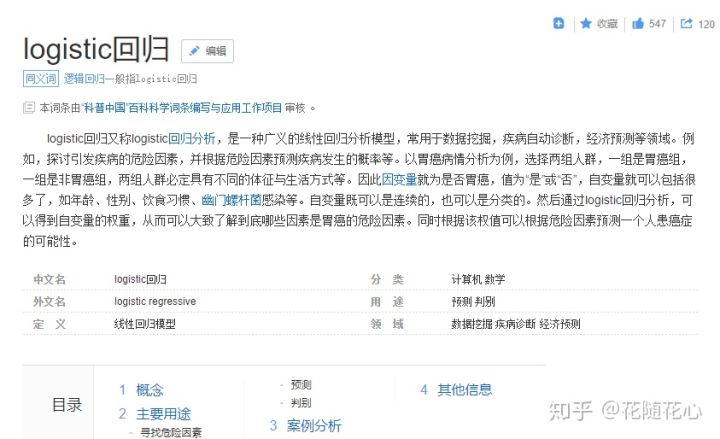Click the 目录 contents heading
Image resolution: width=720 pixels, height=439 pixels.
(x=67, y=405)
